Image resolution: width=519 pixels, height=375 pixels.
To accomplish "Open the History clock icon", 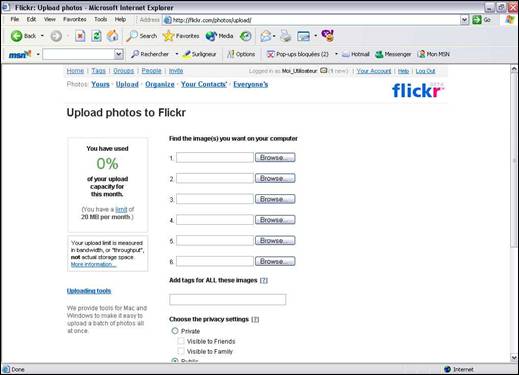I will pos(246,36).
